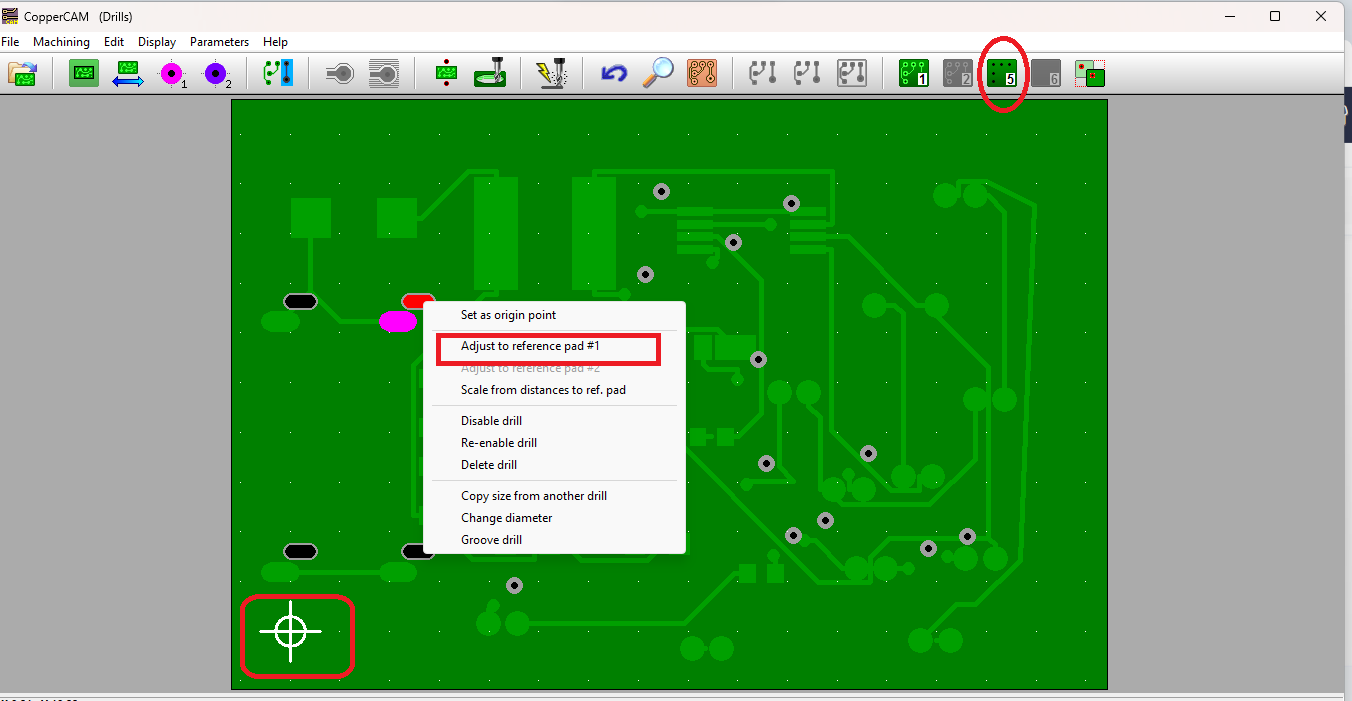Switch to layer 2 view icon
The image size is (1352, 701).
pyautogui.click(x=958, y=73)
